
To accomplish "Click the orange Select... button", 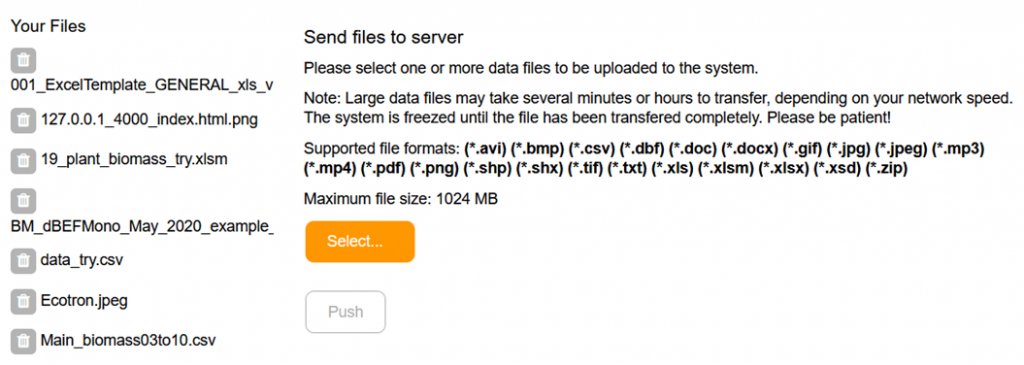I will pyautogui.click(x=360, y=242).
